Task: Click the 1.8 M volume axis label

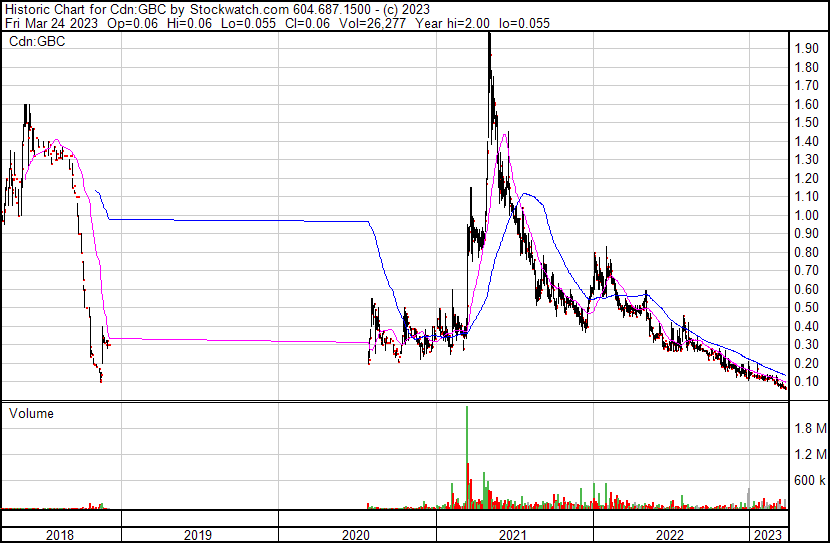Action: [809, 429]
